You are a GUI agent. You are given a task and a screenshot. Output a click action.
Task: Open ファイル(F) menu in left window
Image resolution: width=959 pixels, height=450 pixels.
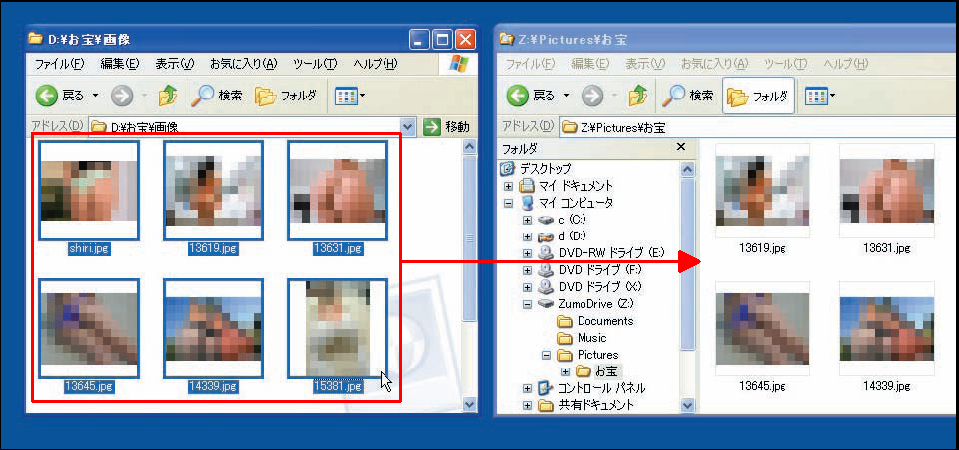pos(59,64)
